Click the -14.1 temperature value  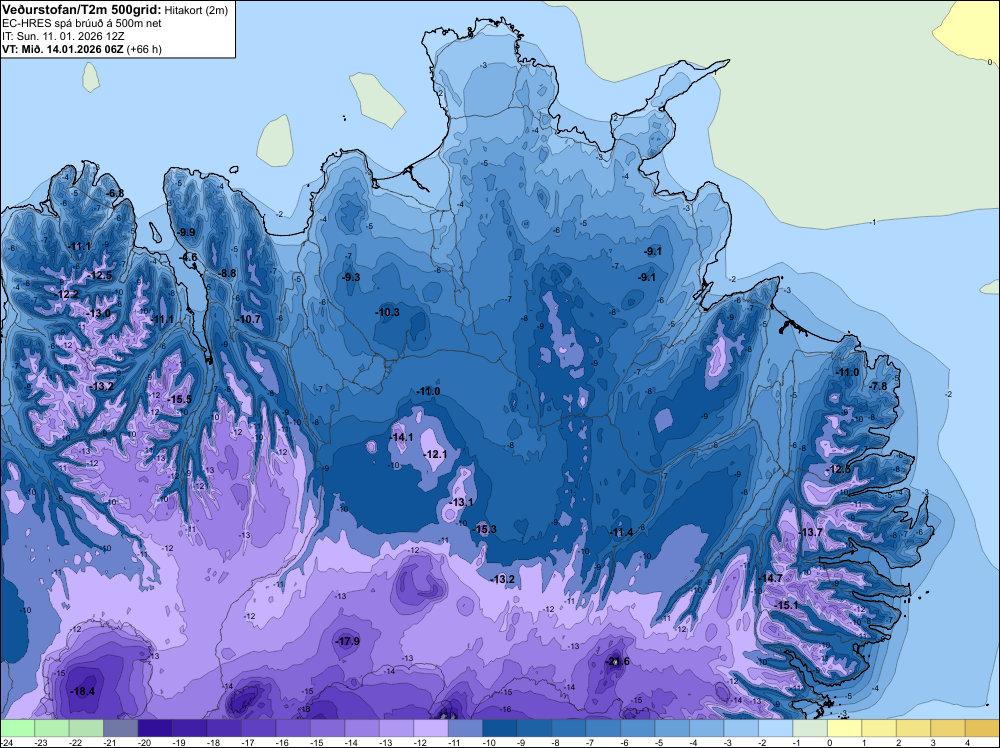[x=401, y=437]
